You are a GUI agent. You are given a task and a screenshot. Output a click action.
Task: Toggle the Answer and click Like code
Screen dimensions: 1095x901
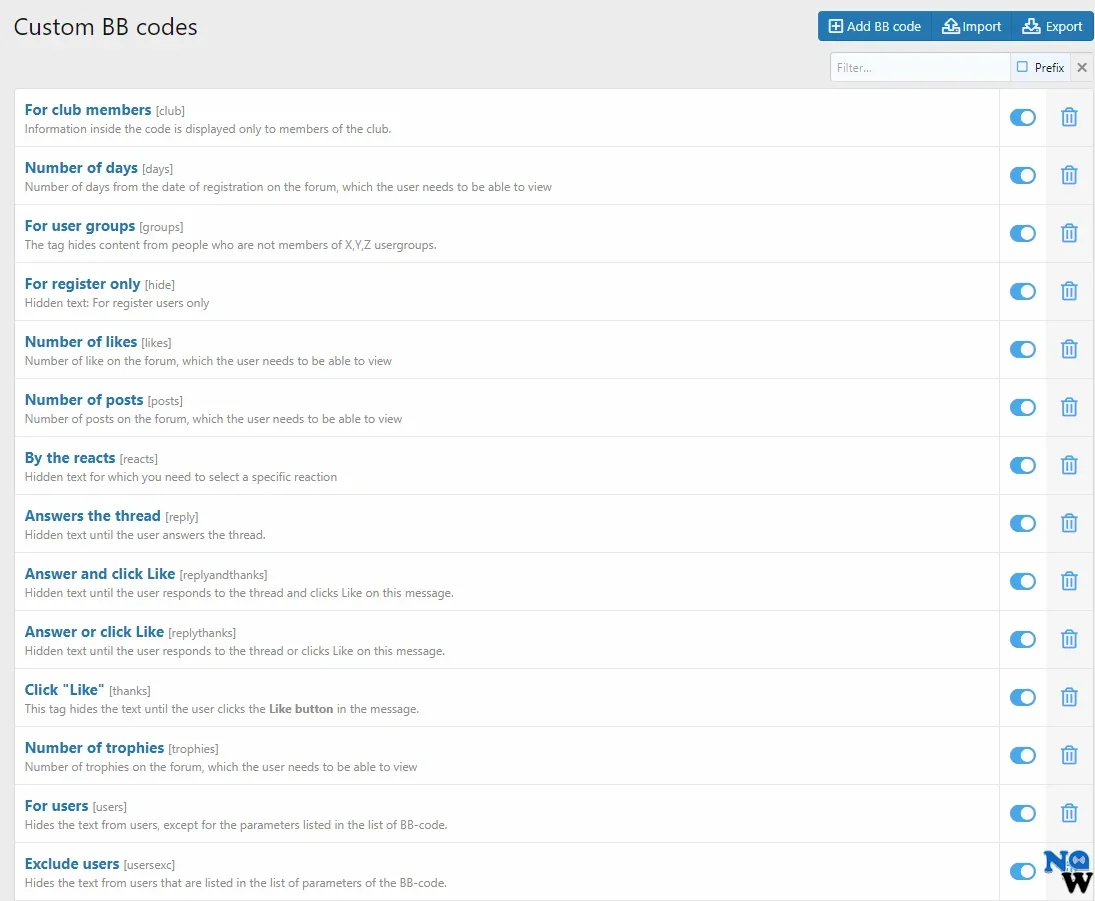click(x=1022, y=581)
